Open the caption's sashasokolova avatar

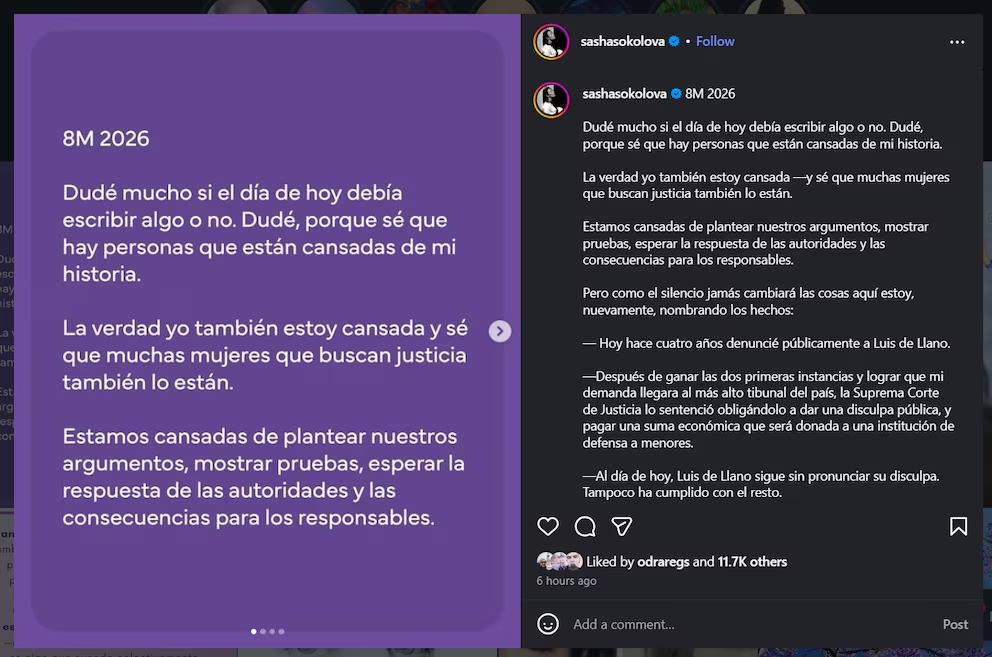[552, 100]
